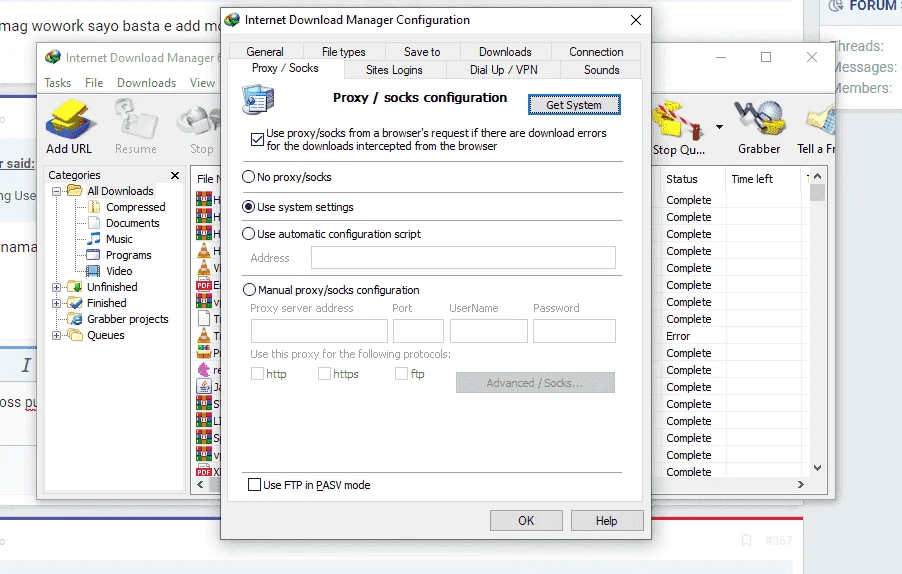Switch to the Save to tab
This screenshot has height=574, width=902.
(422, 52)
